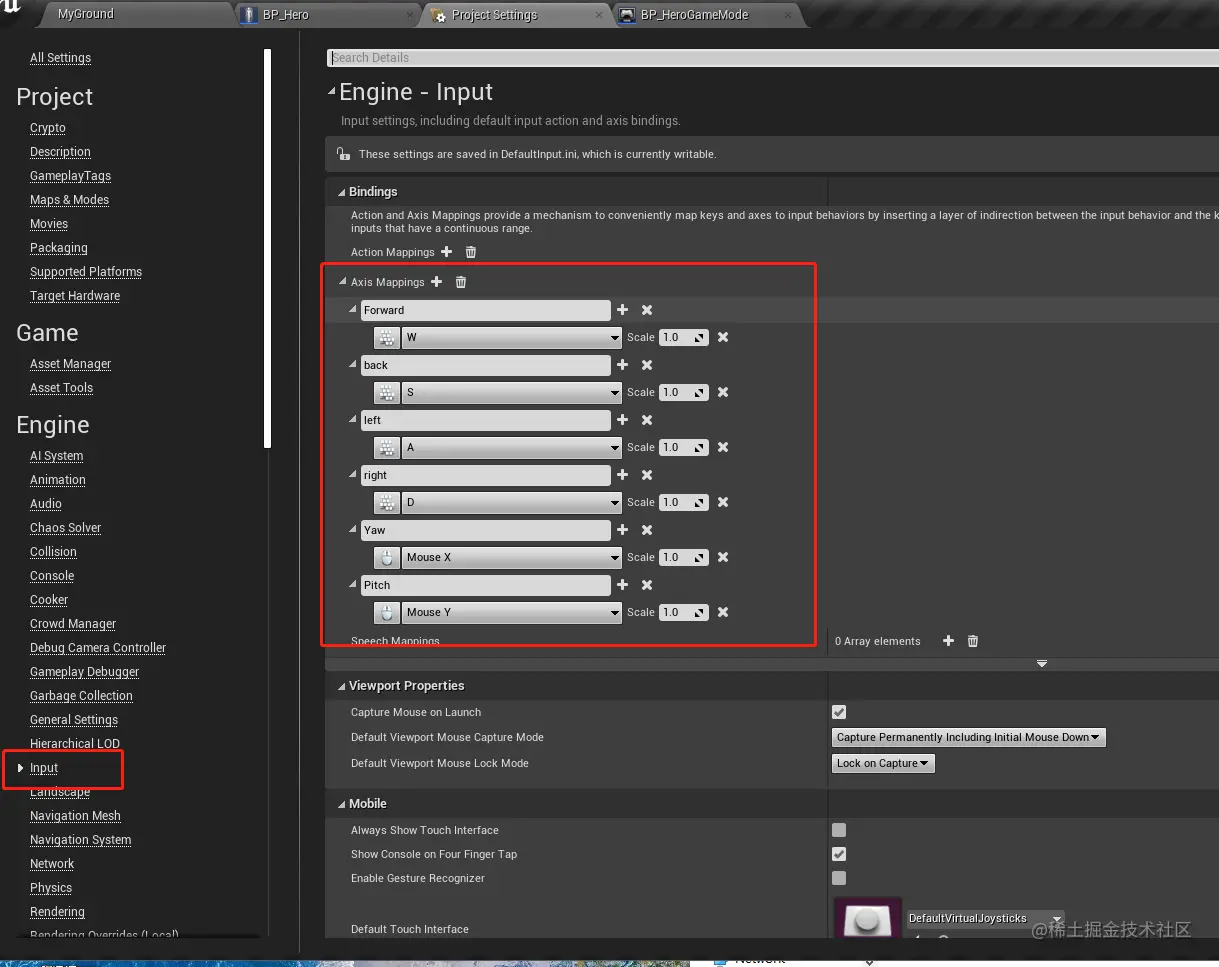Open the S key dropdown
Viewport: 1219px width, 967px height.
click(x=512, y=393)
